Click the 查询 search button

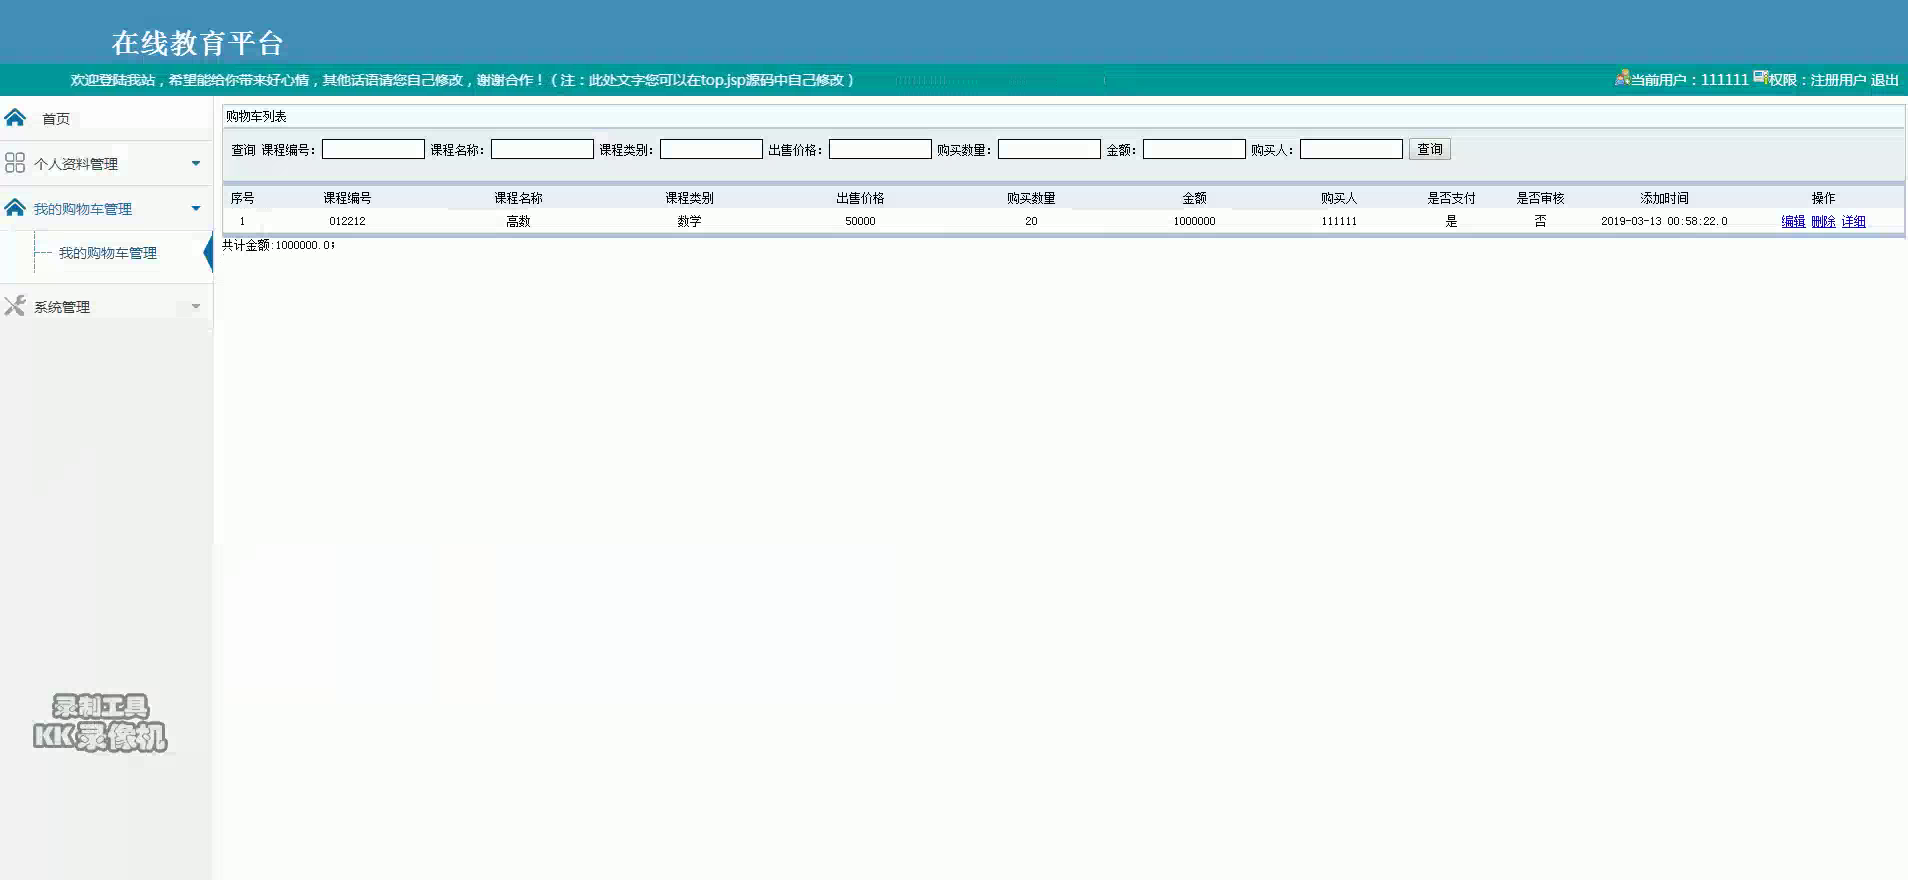(1430, 149)
